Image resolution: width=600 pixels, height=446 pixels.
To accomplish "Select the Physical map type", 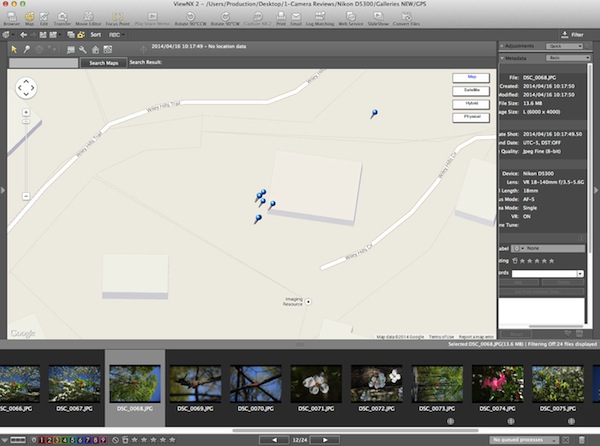I will coord(471,116).
